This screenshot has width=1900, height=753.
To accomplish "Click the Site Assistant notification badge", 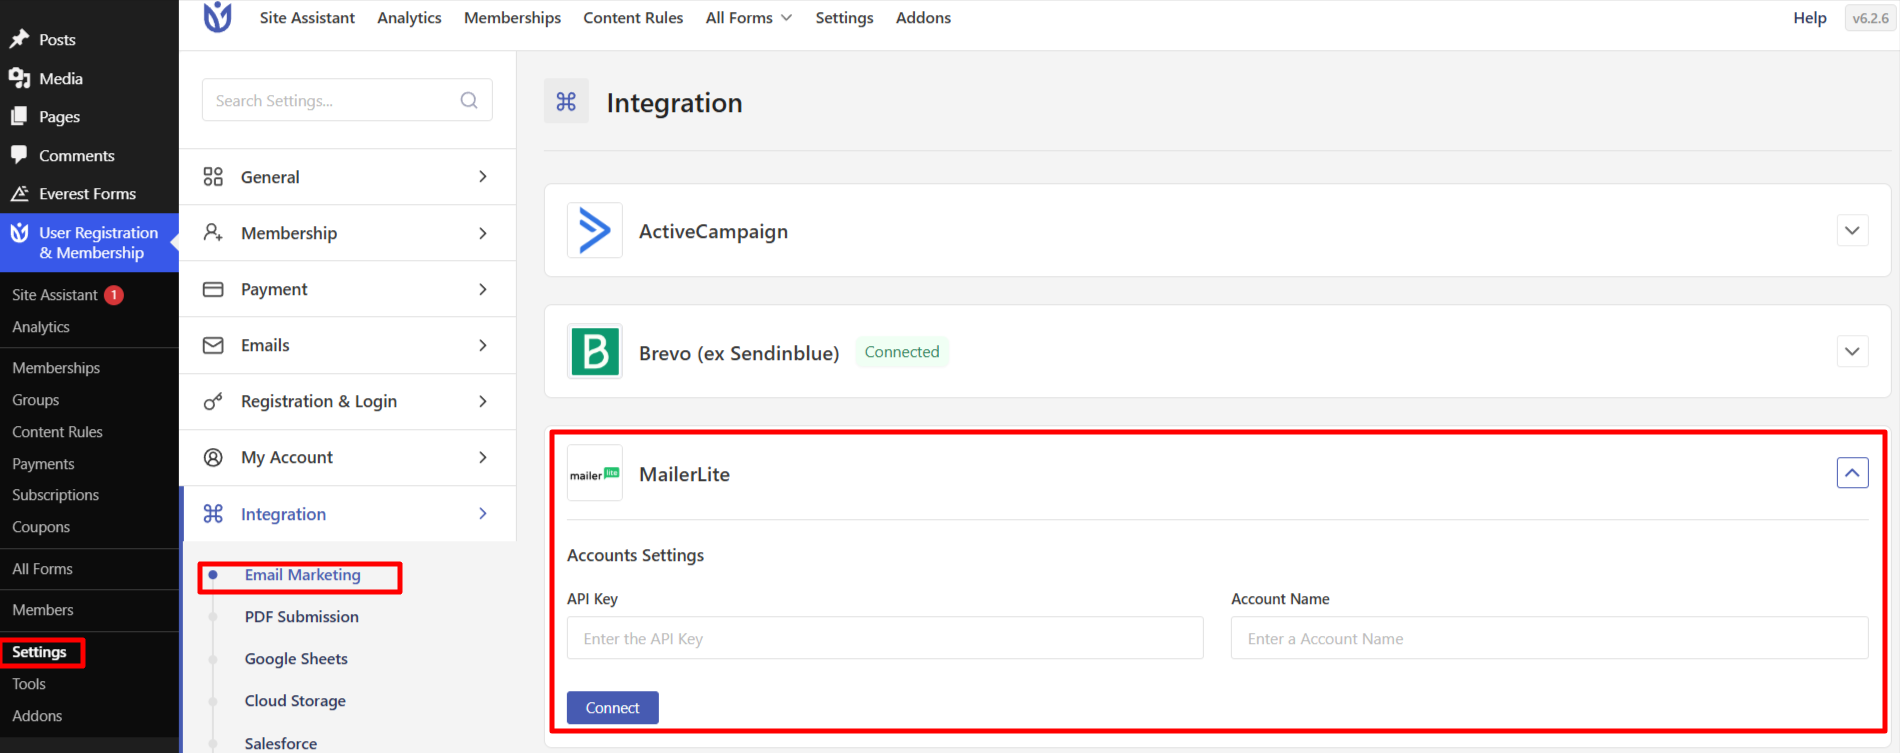I will point(114,295).
